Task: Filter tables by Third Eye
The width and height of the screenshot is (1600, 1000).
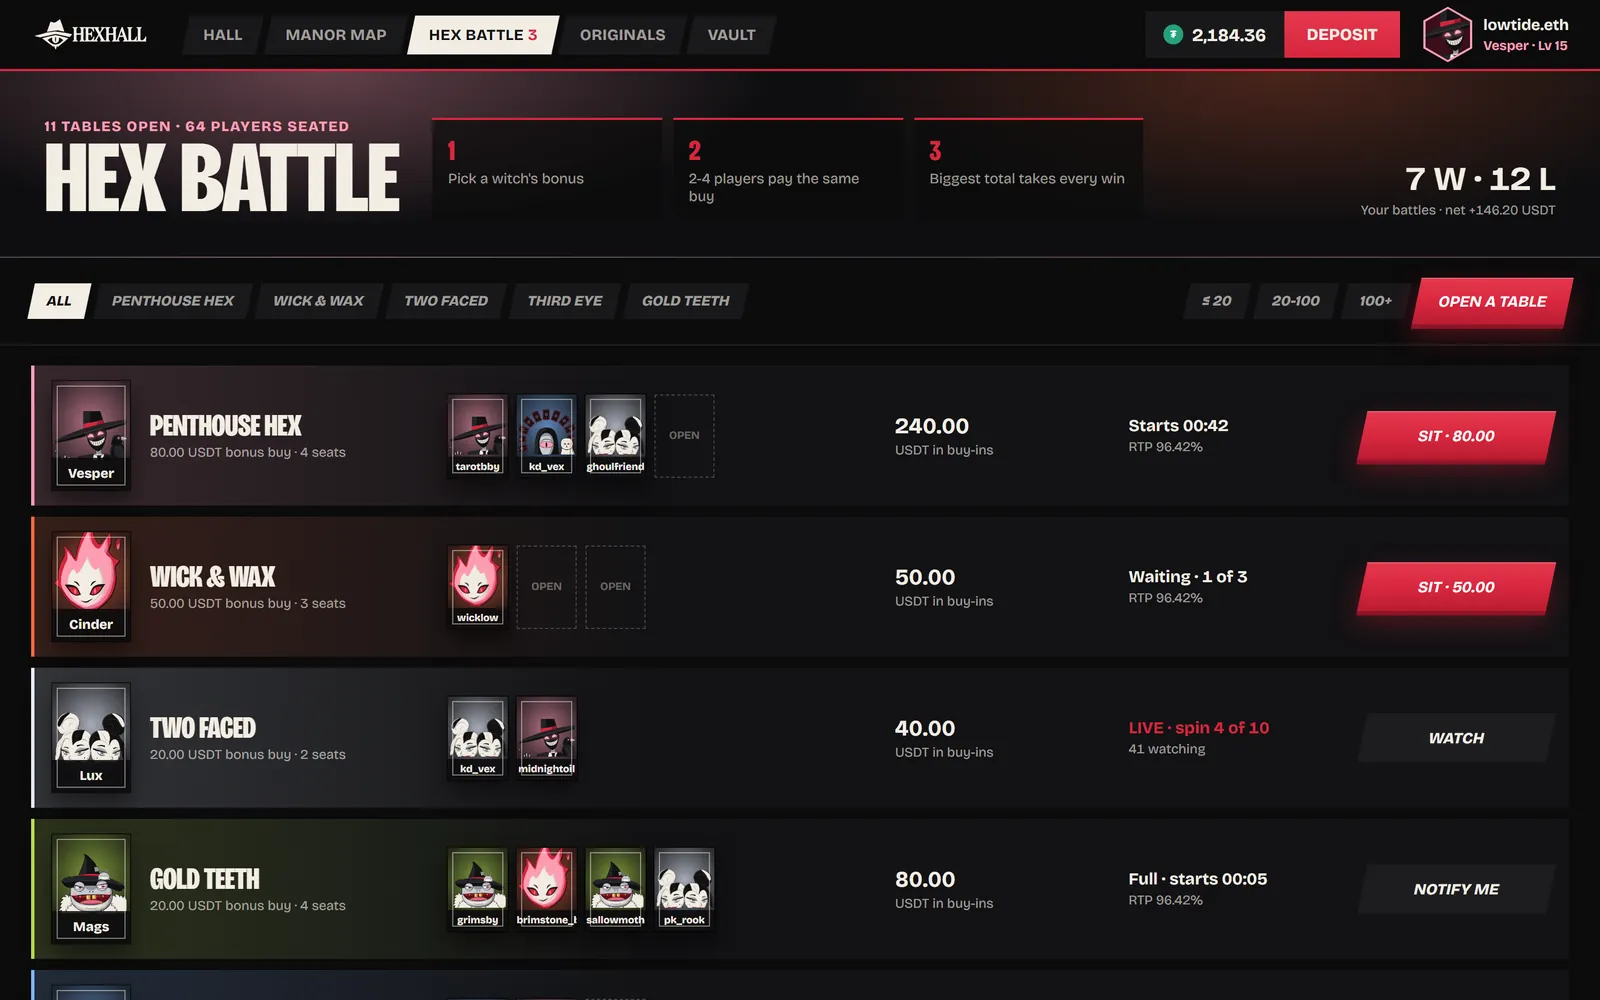Action: click(x=565, y=301)
